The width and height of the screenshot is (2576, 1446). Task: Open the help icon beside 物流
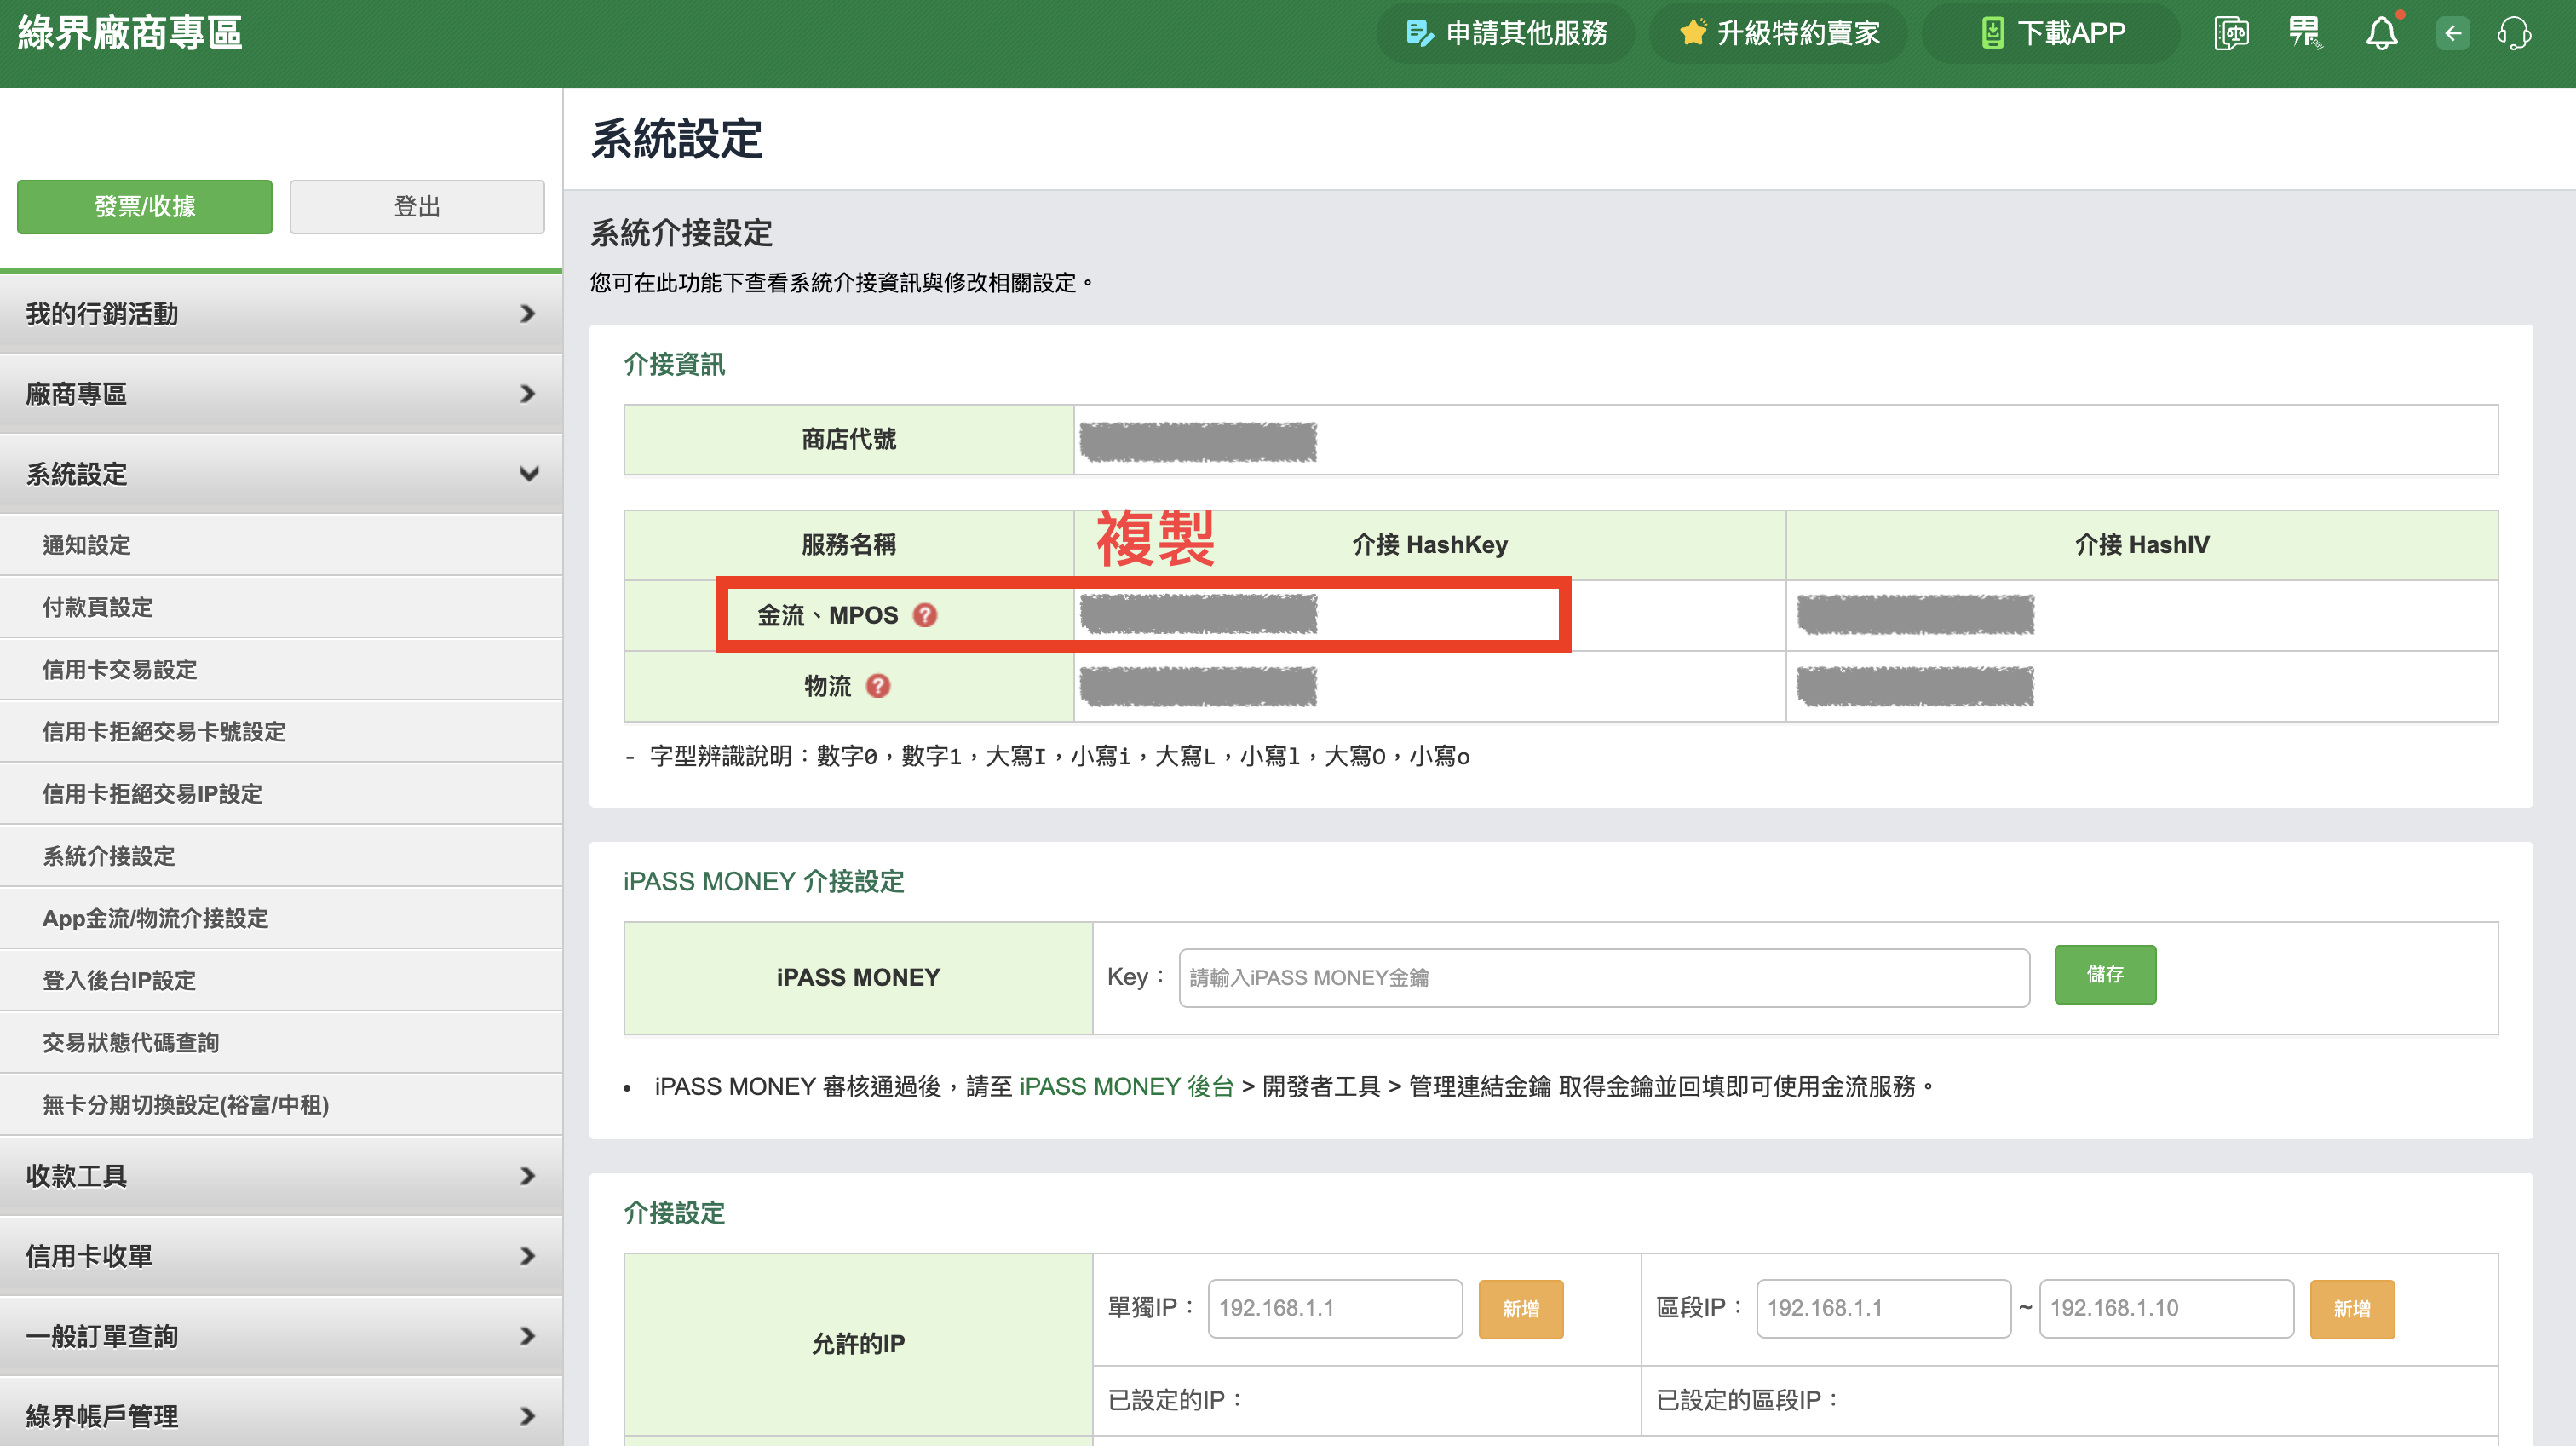coord(877,687)
